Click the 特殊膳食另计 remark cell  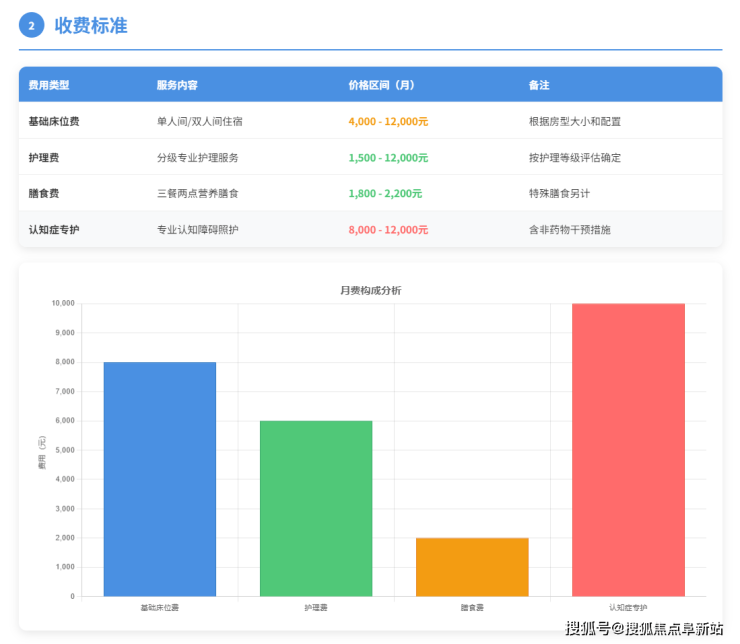pos(561,193)
